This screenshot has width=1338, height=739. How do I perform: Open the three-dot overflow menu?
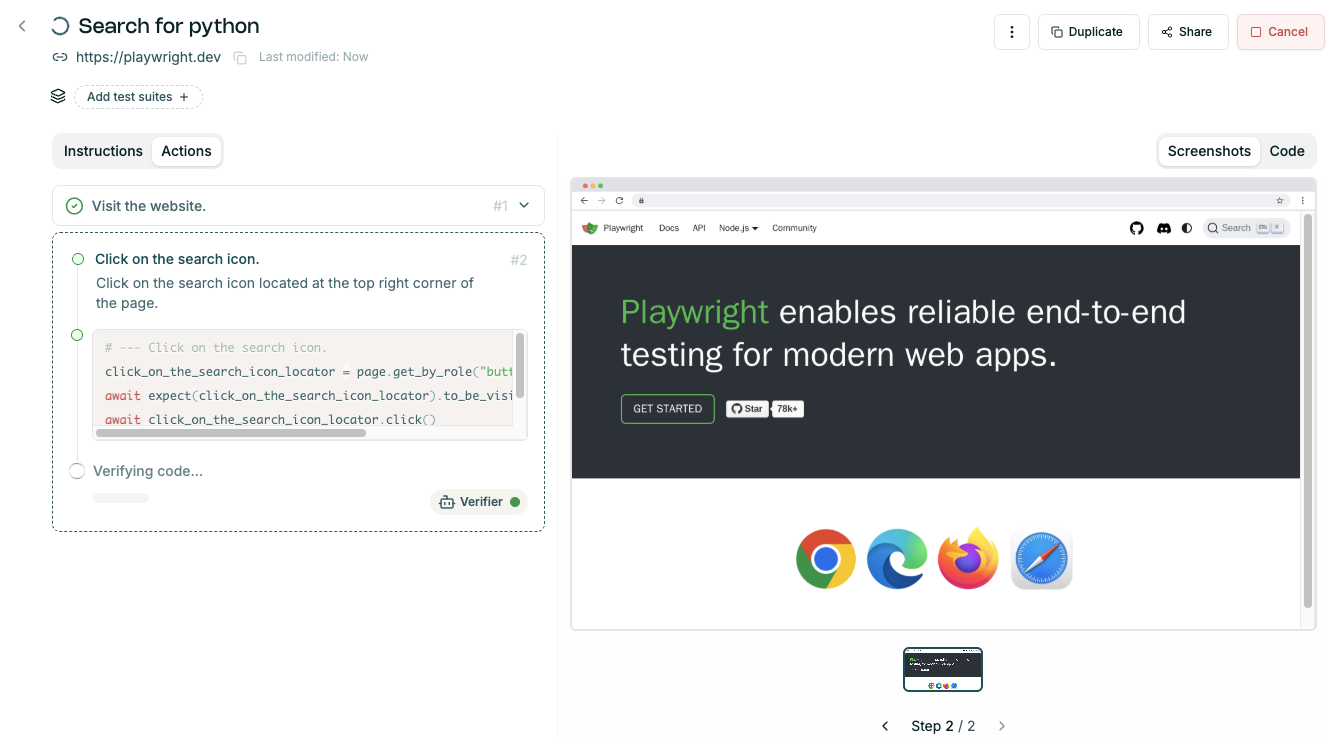pyautogui.click(x=1011, y=31)
